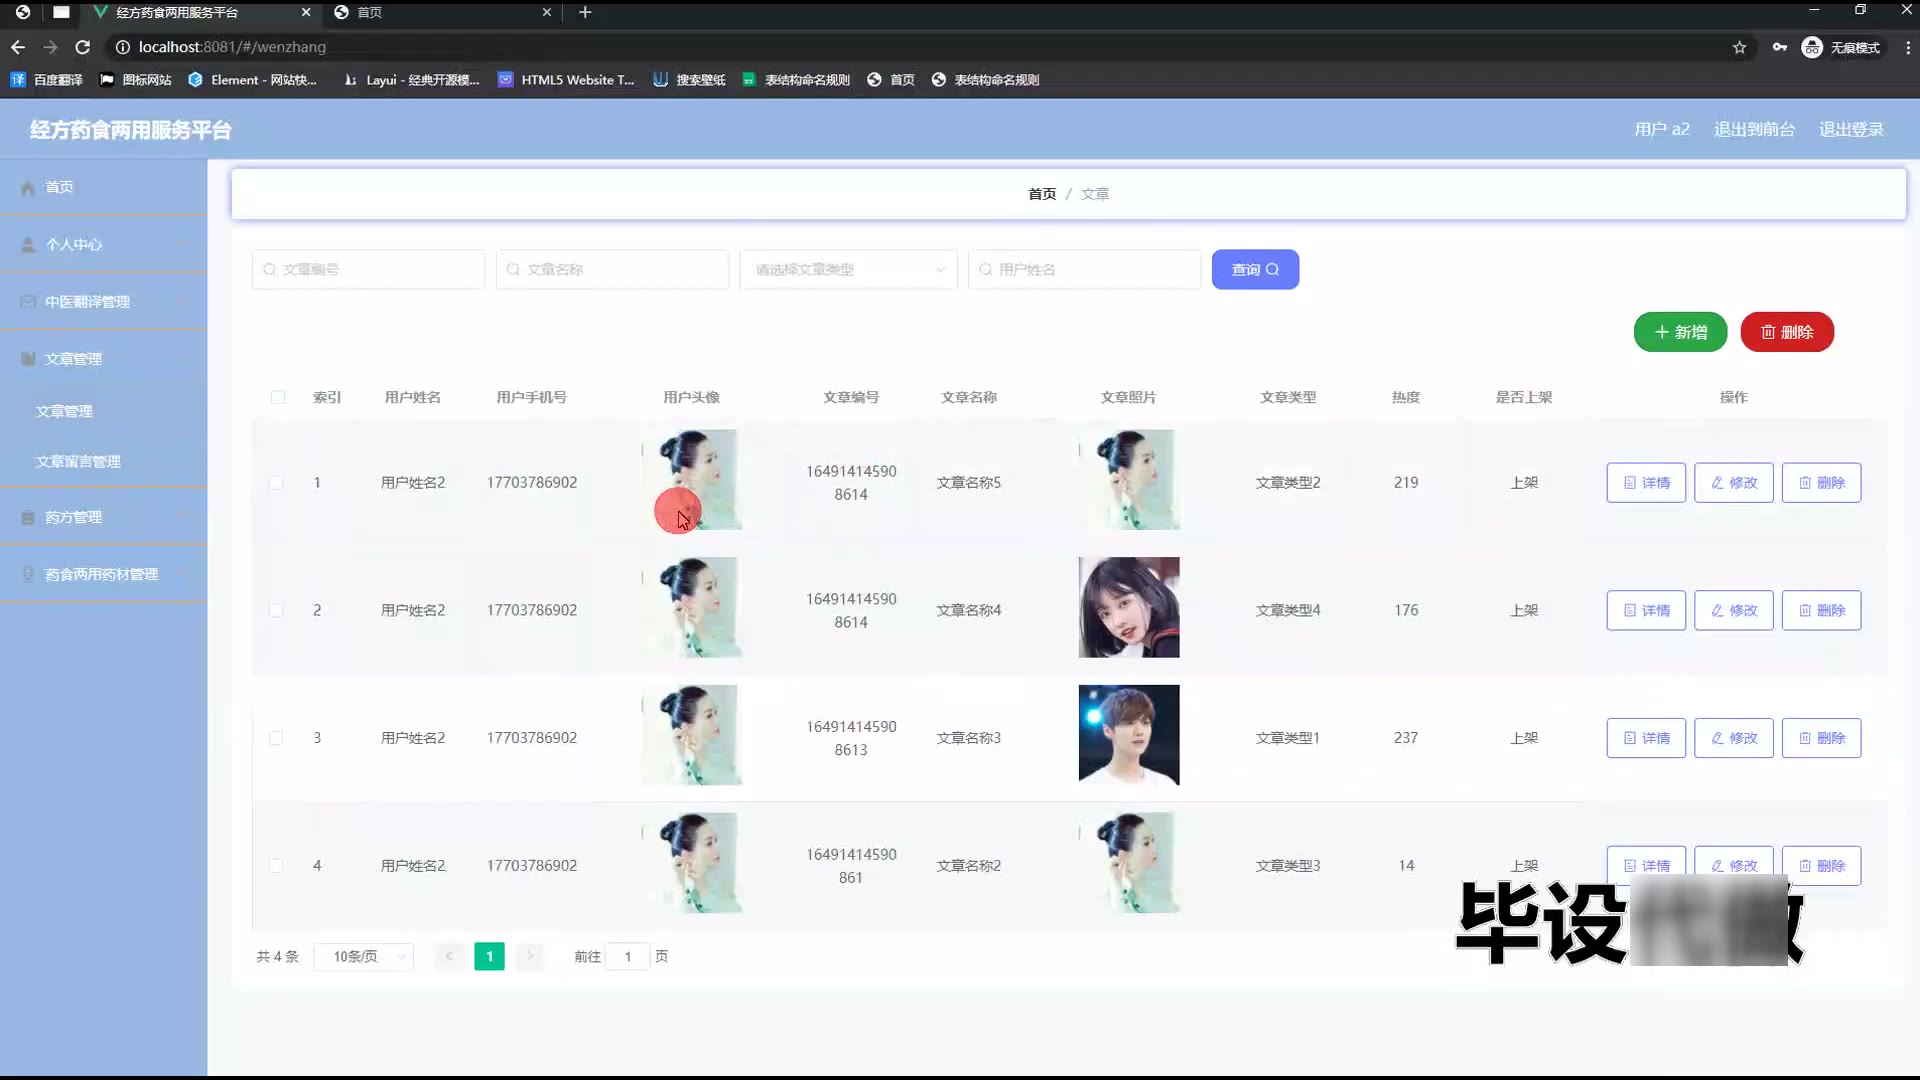This screenshot has height=1080, width=1920.
Task: Click 文章类型 column header
Action: pyautogui.click(x=1288, y=397)
